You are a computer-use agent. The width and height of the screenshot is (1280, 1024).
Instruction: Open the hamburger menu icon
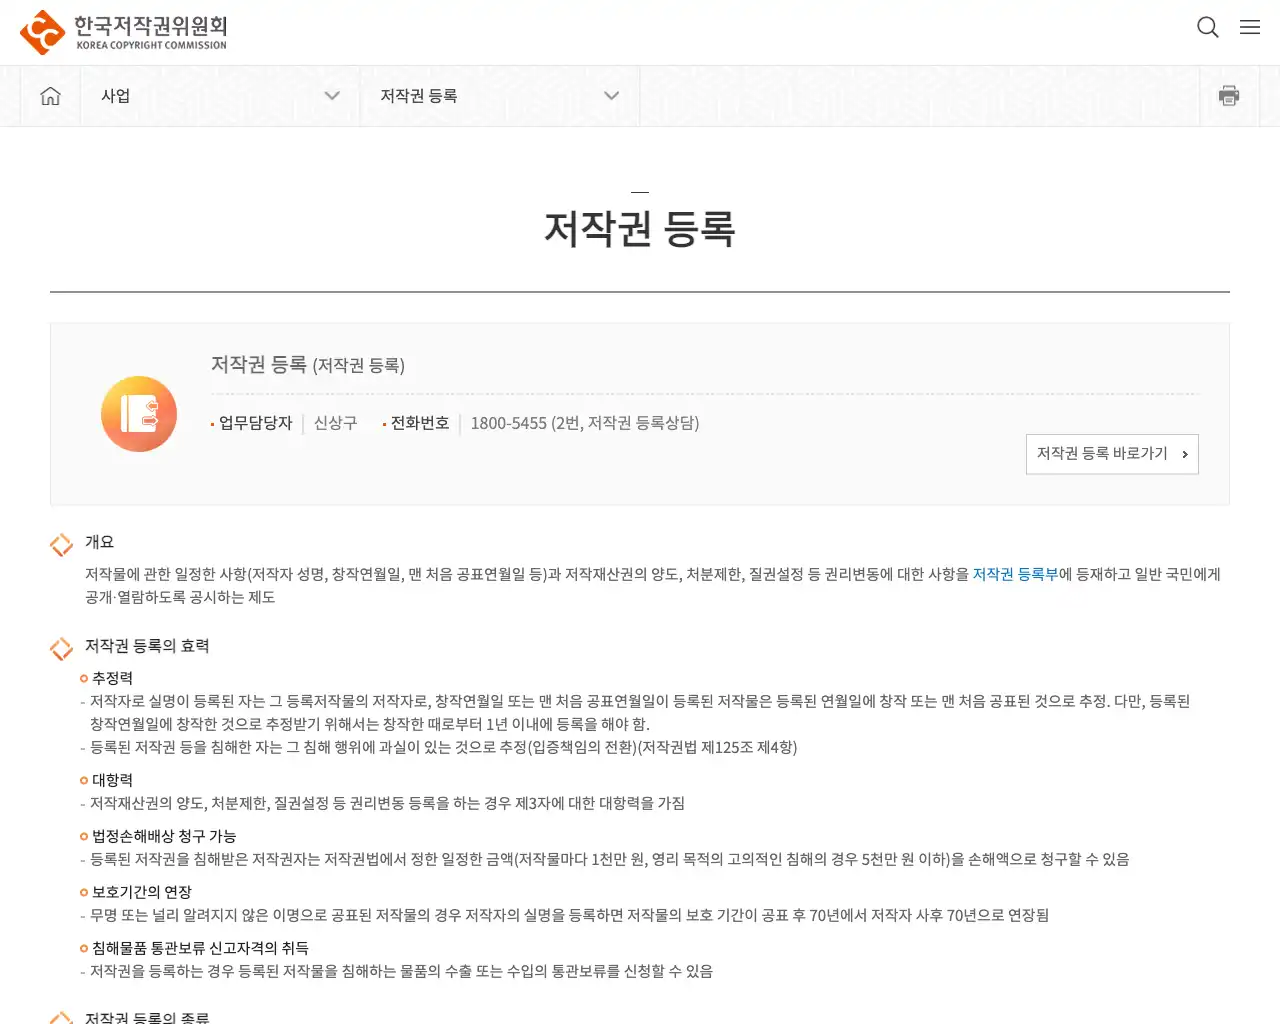(1250, 27)
